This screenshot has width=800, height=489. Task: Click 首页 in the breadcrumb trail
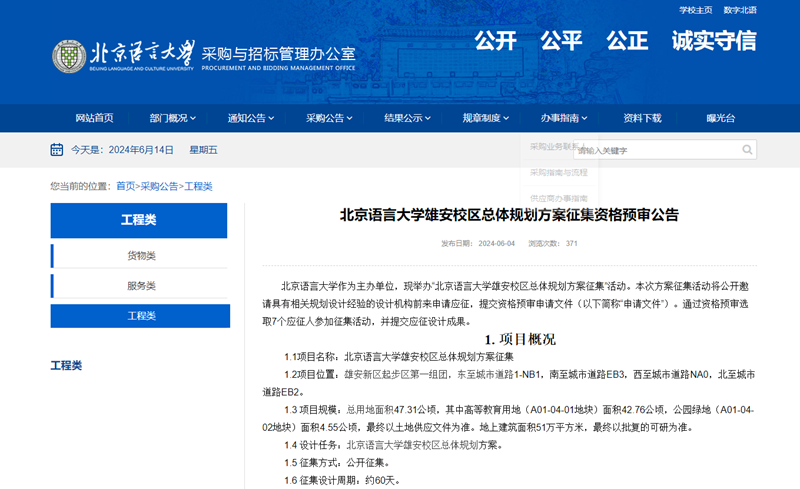[x=125, y=186]
